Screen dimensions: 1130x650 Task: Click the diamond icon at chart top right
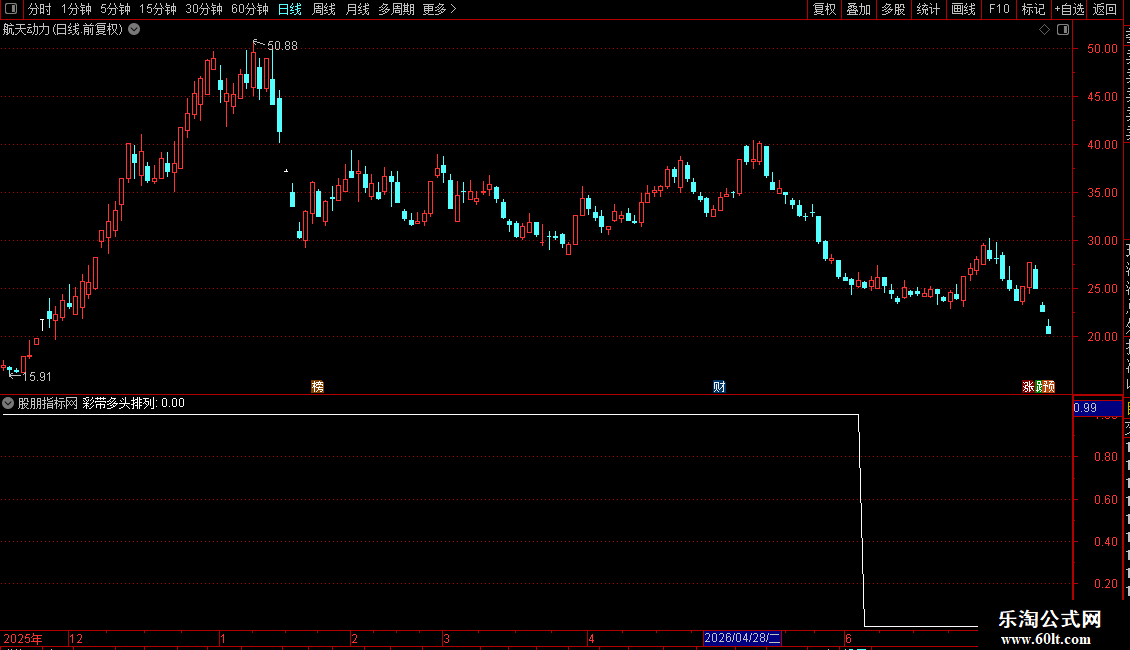1044,30
